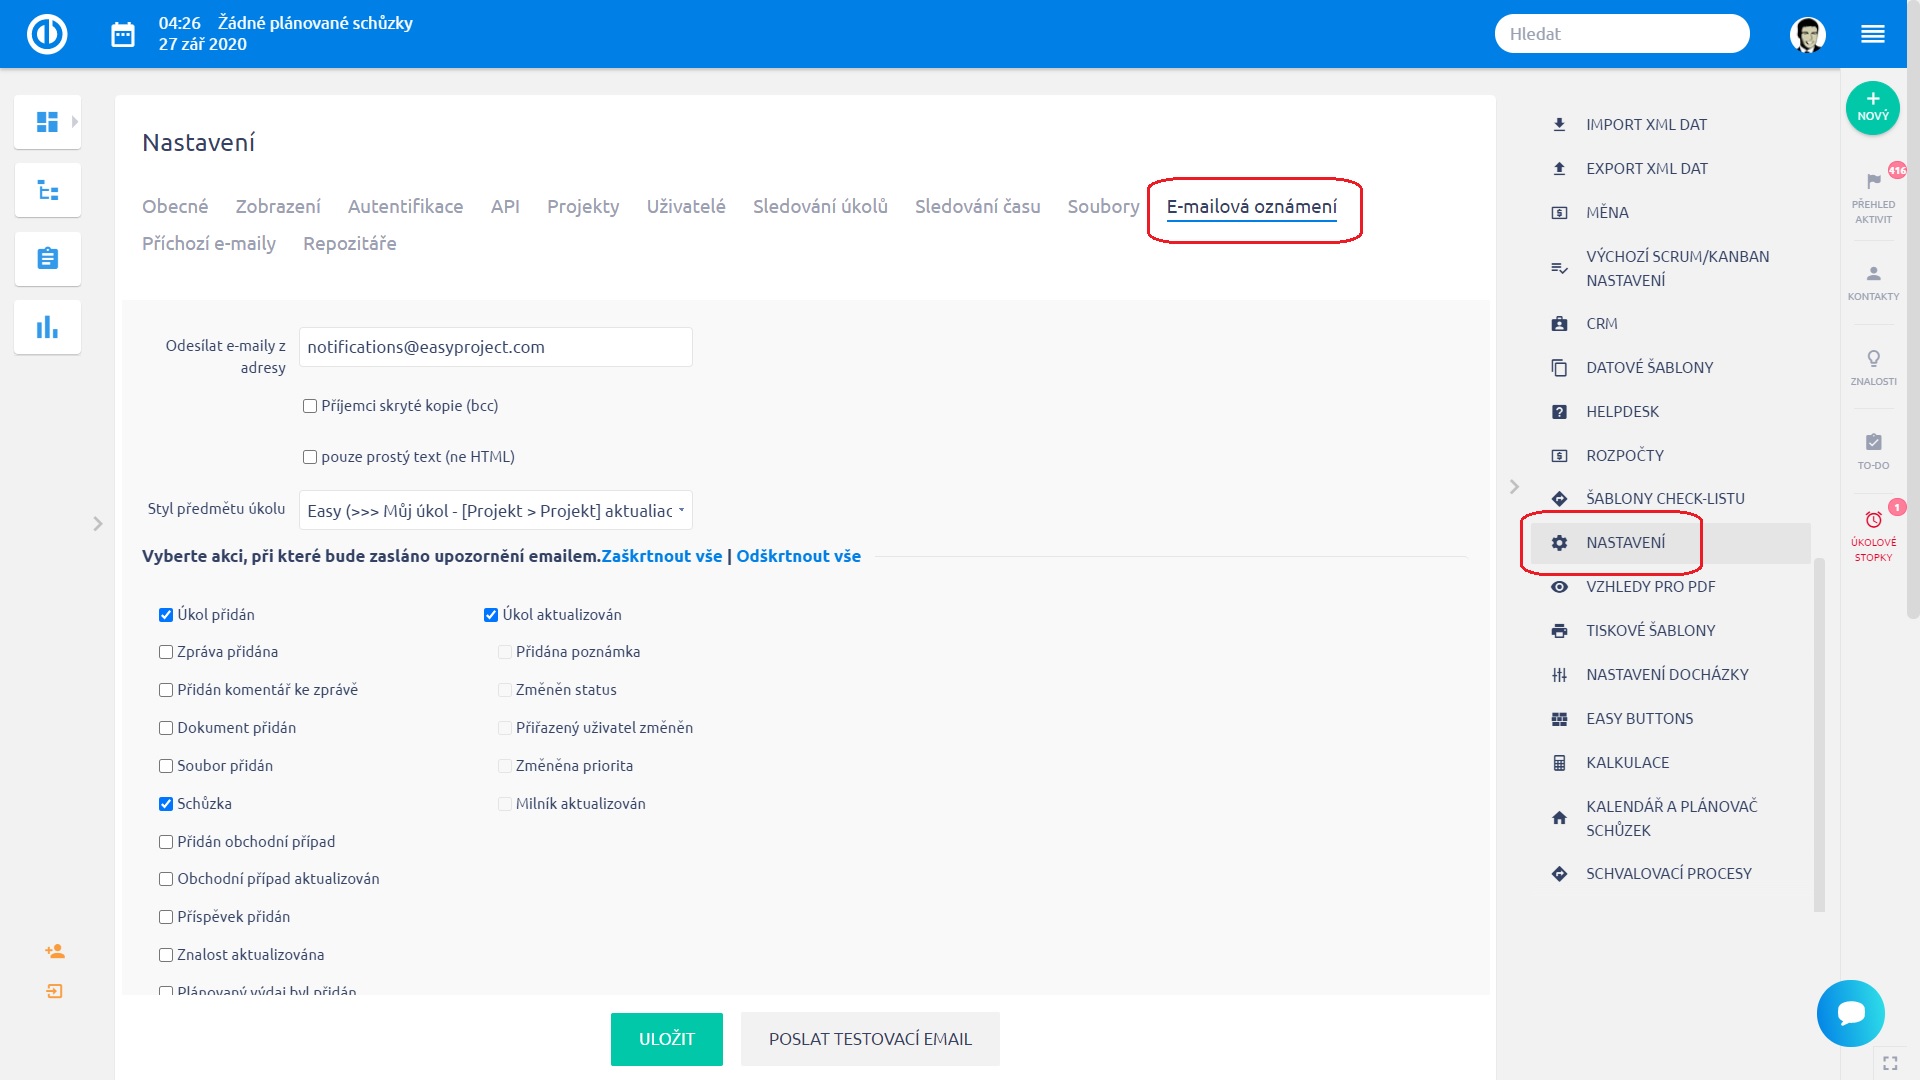Check pouze prostý text (ne HTML)

point(310,457)
